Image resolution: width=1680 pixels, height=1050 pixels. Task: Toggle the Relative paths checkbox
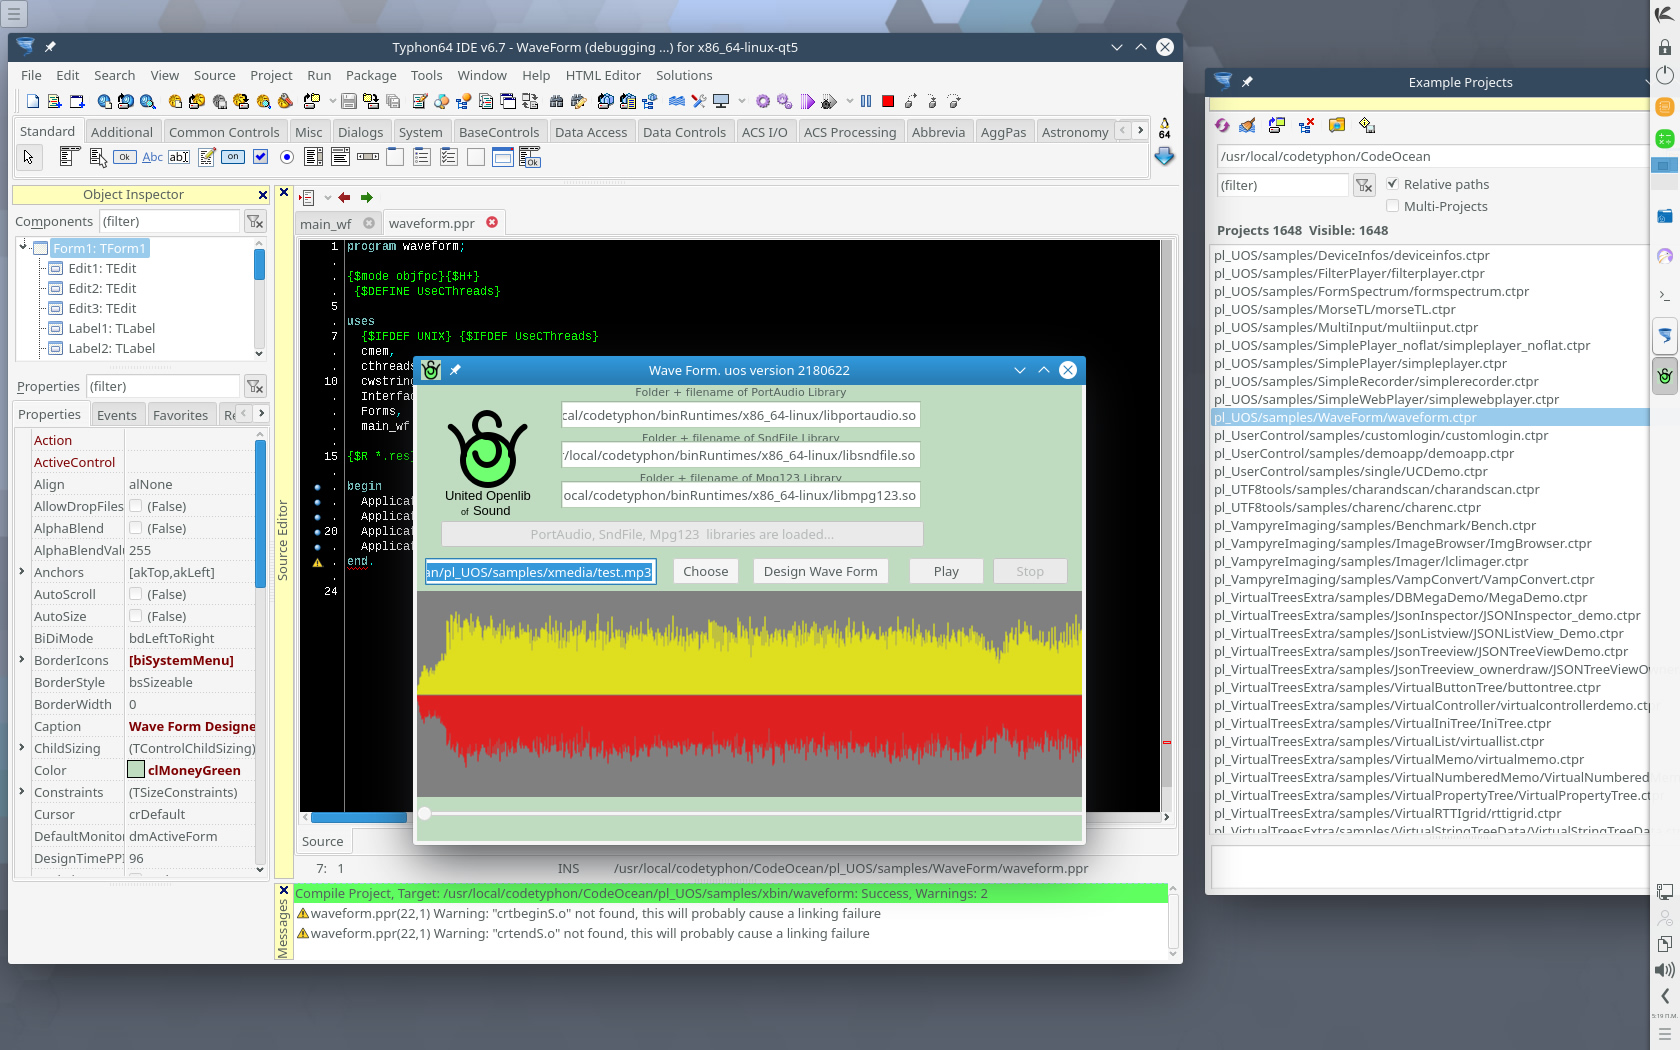(x=1392, y=184)
